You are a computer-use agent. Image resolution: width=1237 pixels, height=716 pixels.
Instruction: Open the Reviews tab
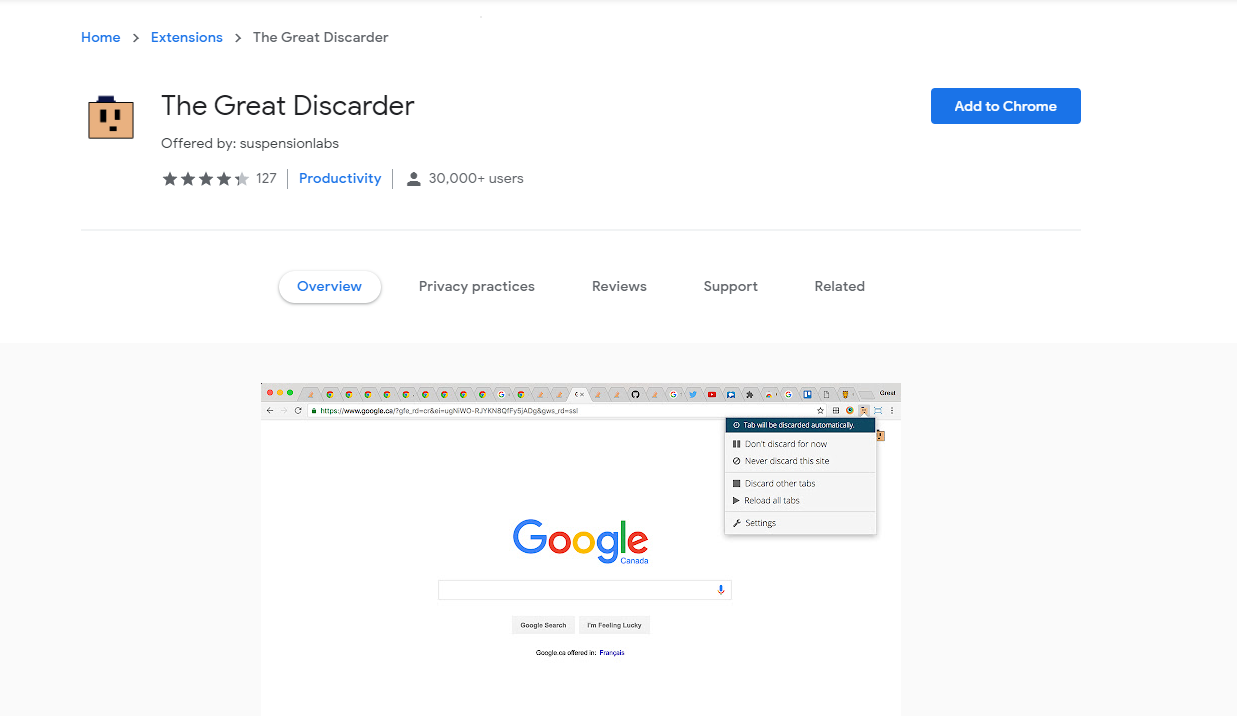(x=619, y=286)
